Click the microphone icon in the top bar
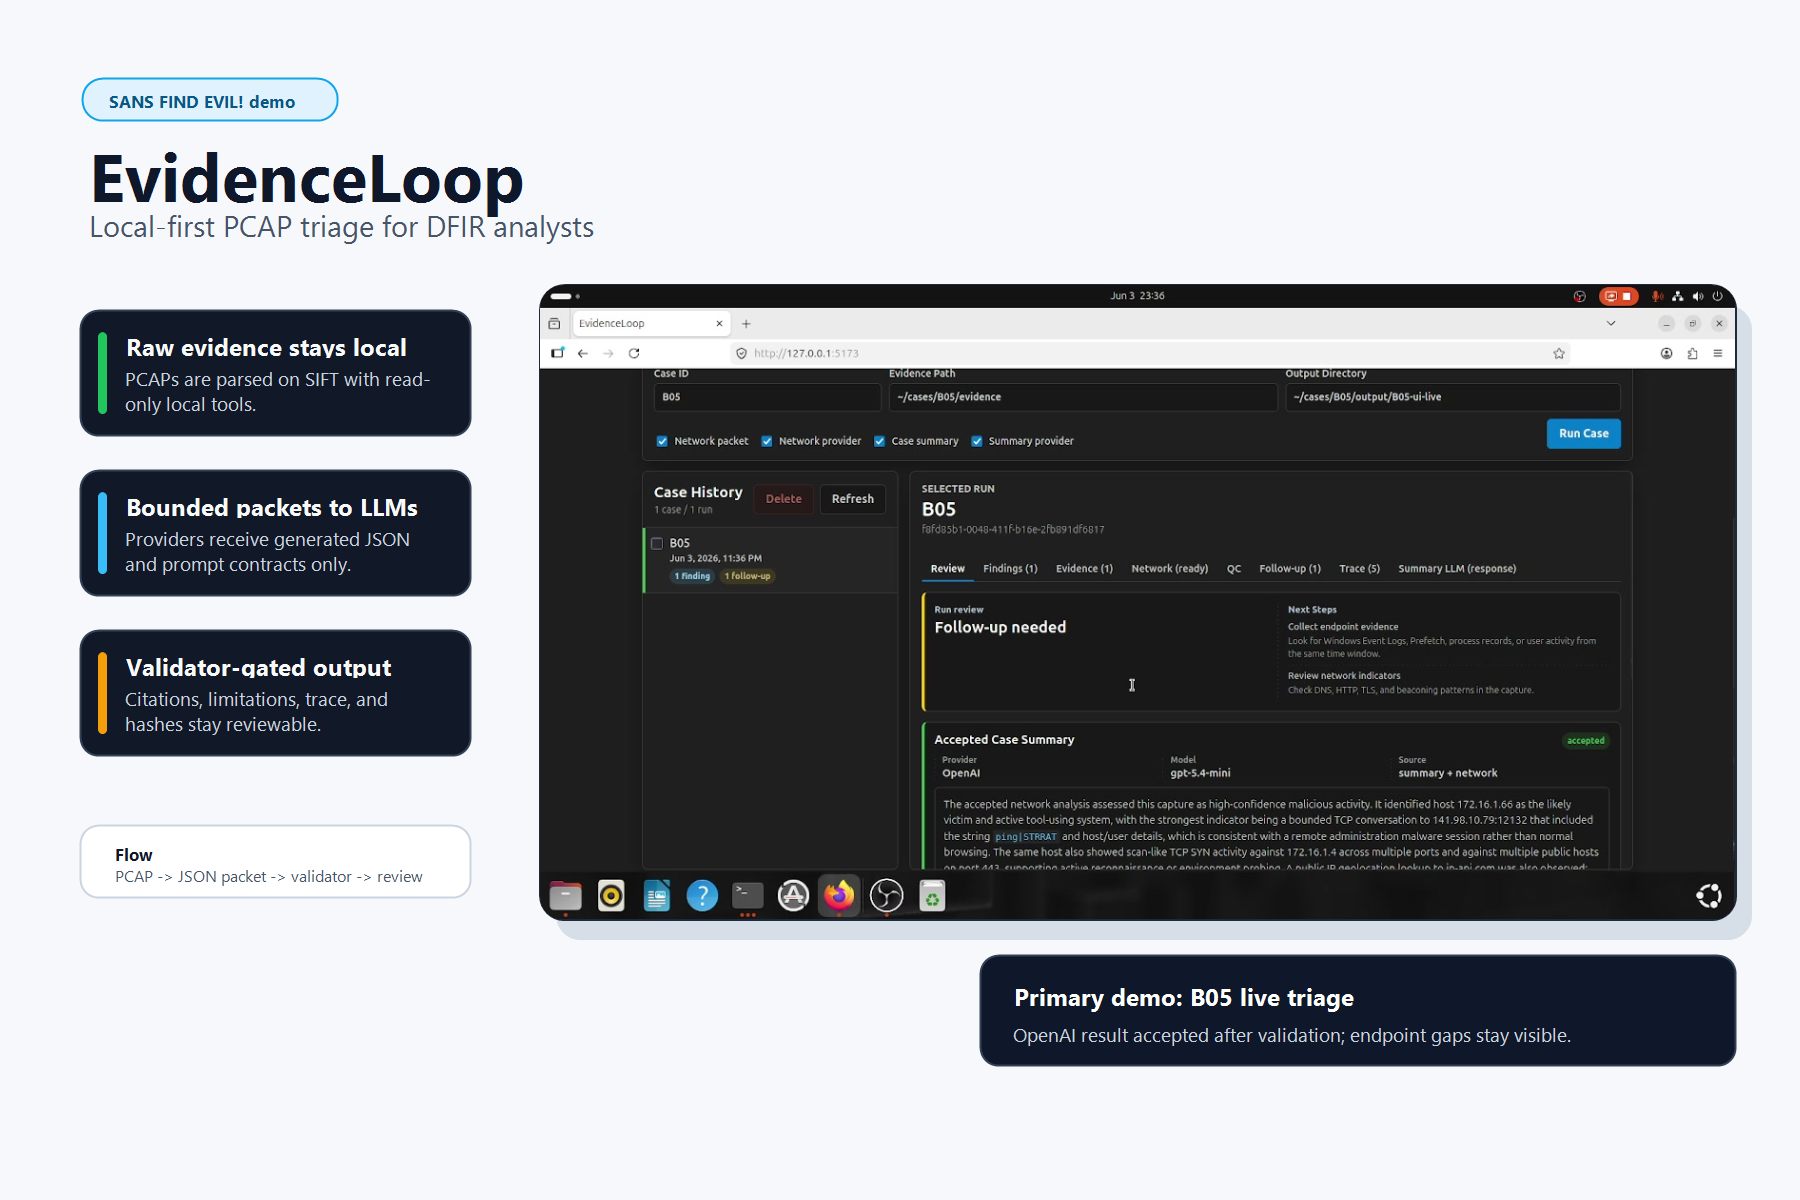The image size is (1800, 1200). click(1657, 296)
